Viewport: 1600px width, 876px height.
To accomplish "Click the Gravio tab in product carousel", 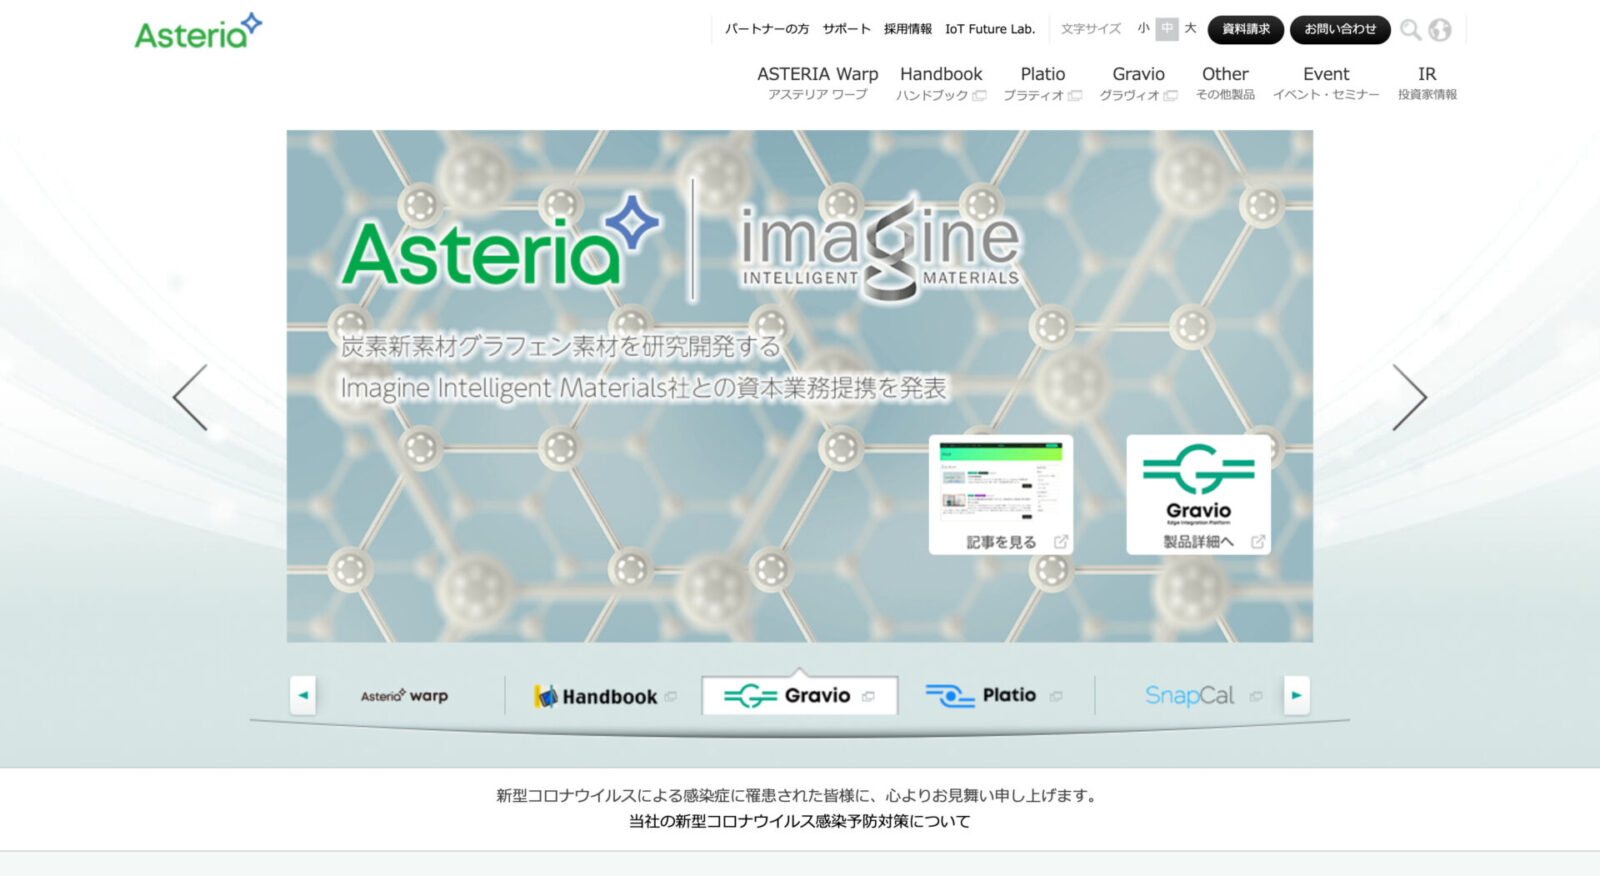I will [x=799, y=695].
